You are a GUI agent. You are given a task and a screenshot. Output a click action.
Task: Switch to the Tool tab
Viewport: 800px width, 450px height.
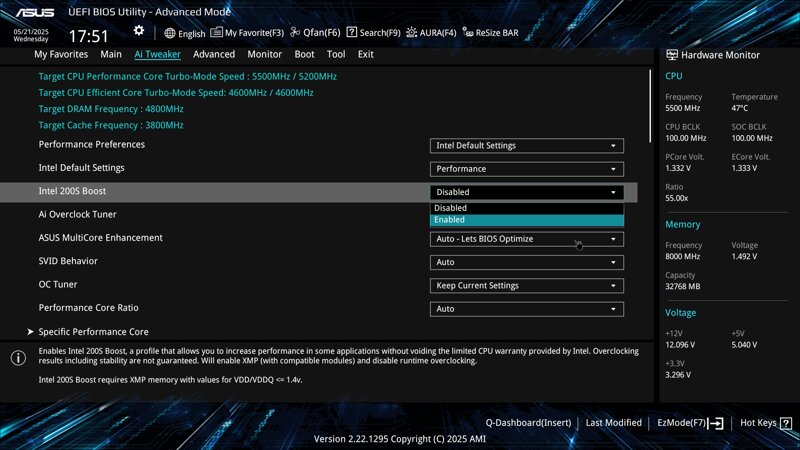click(x=336, y=54)
